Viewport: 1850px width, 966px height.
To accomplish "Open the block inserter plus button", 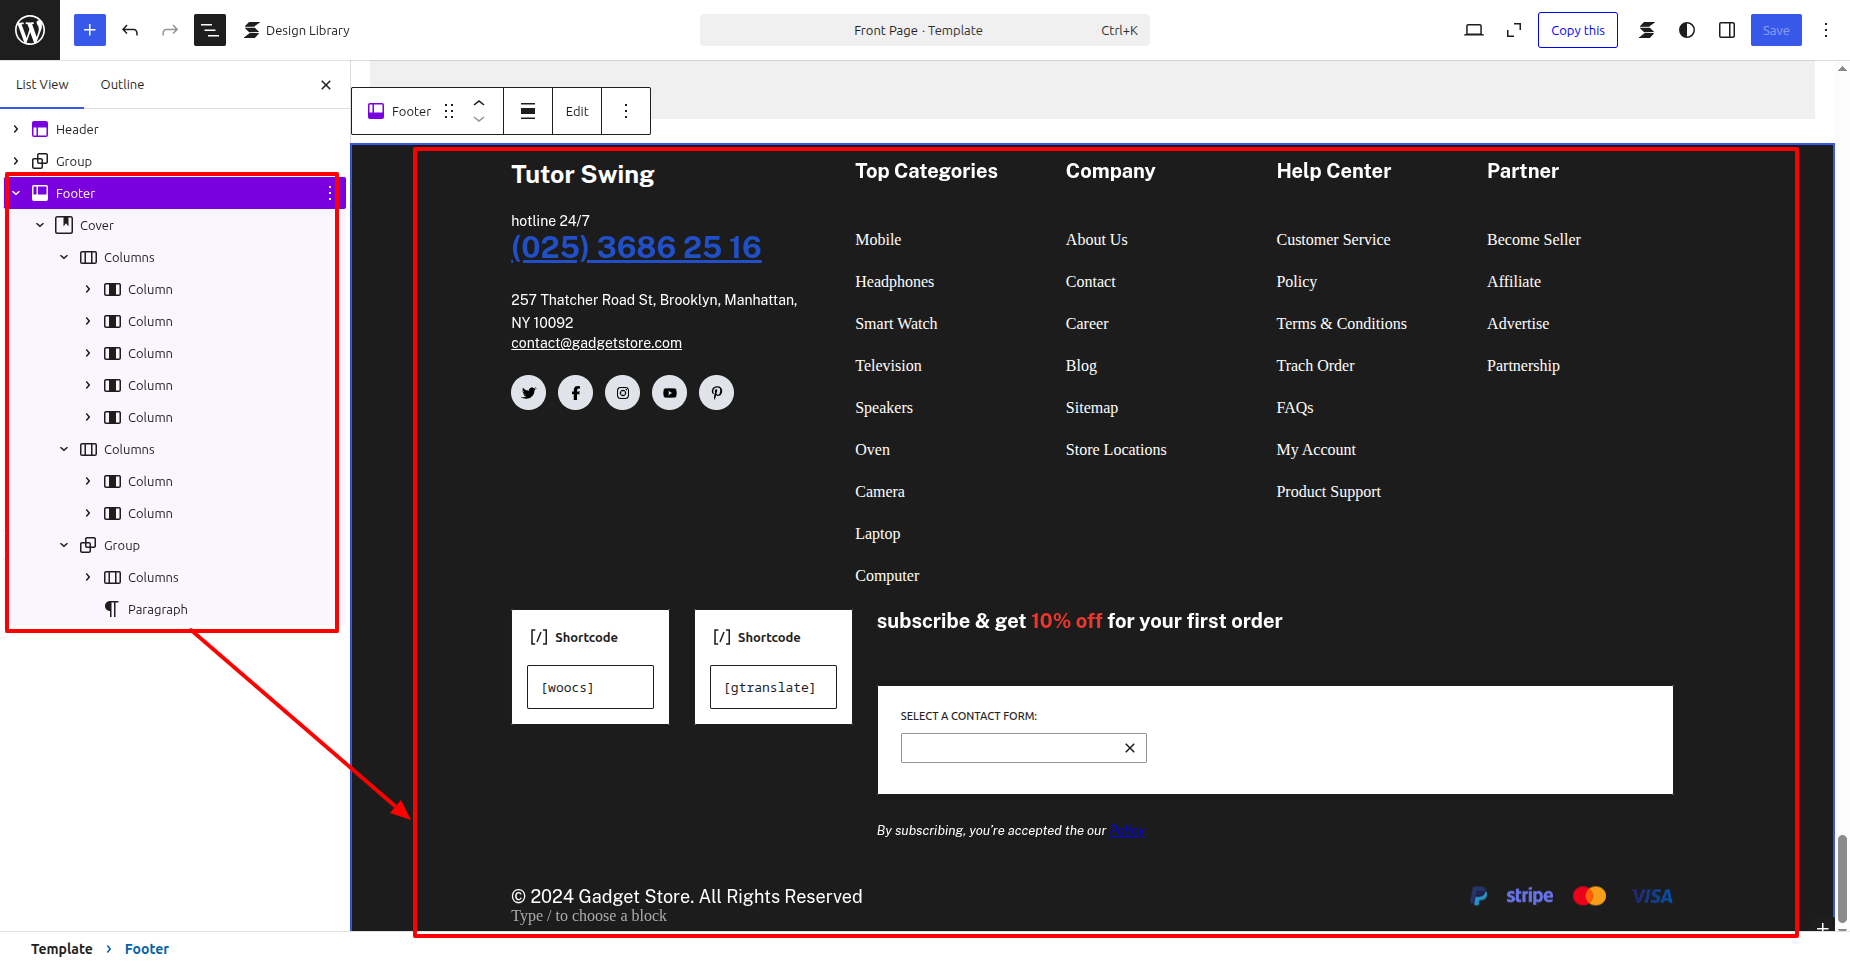I will (x=89, y=30).
